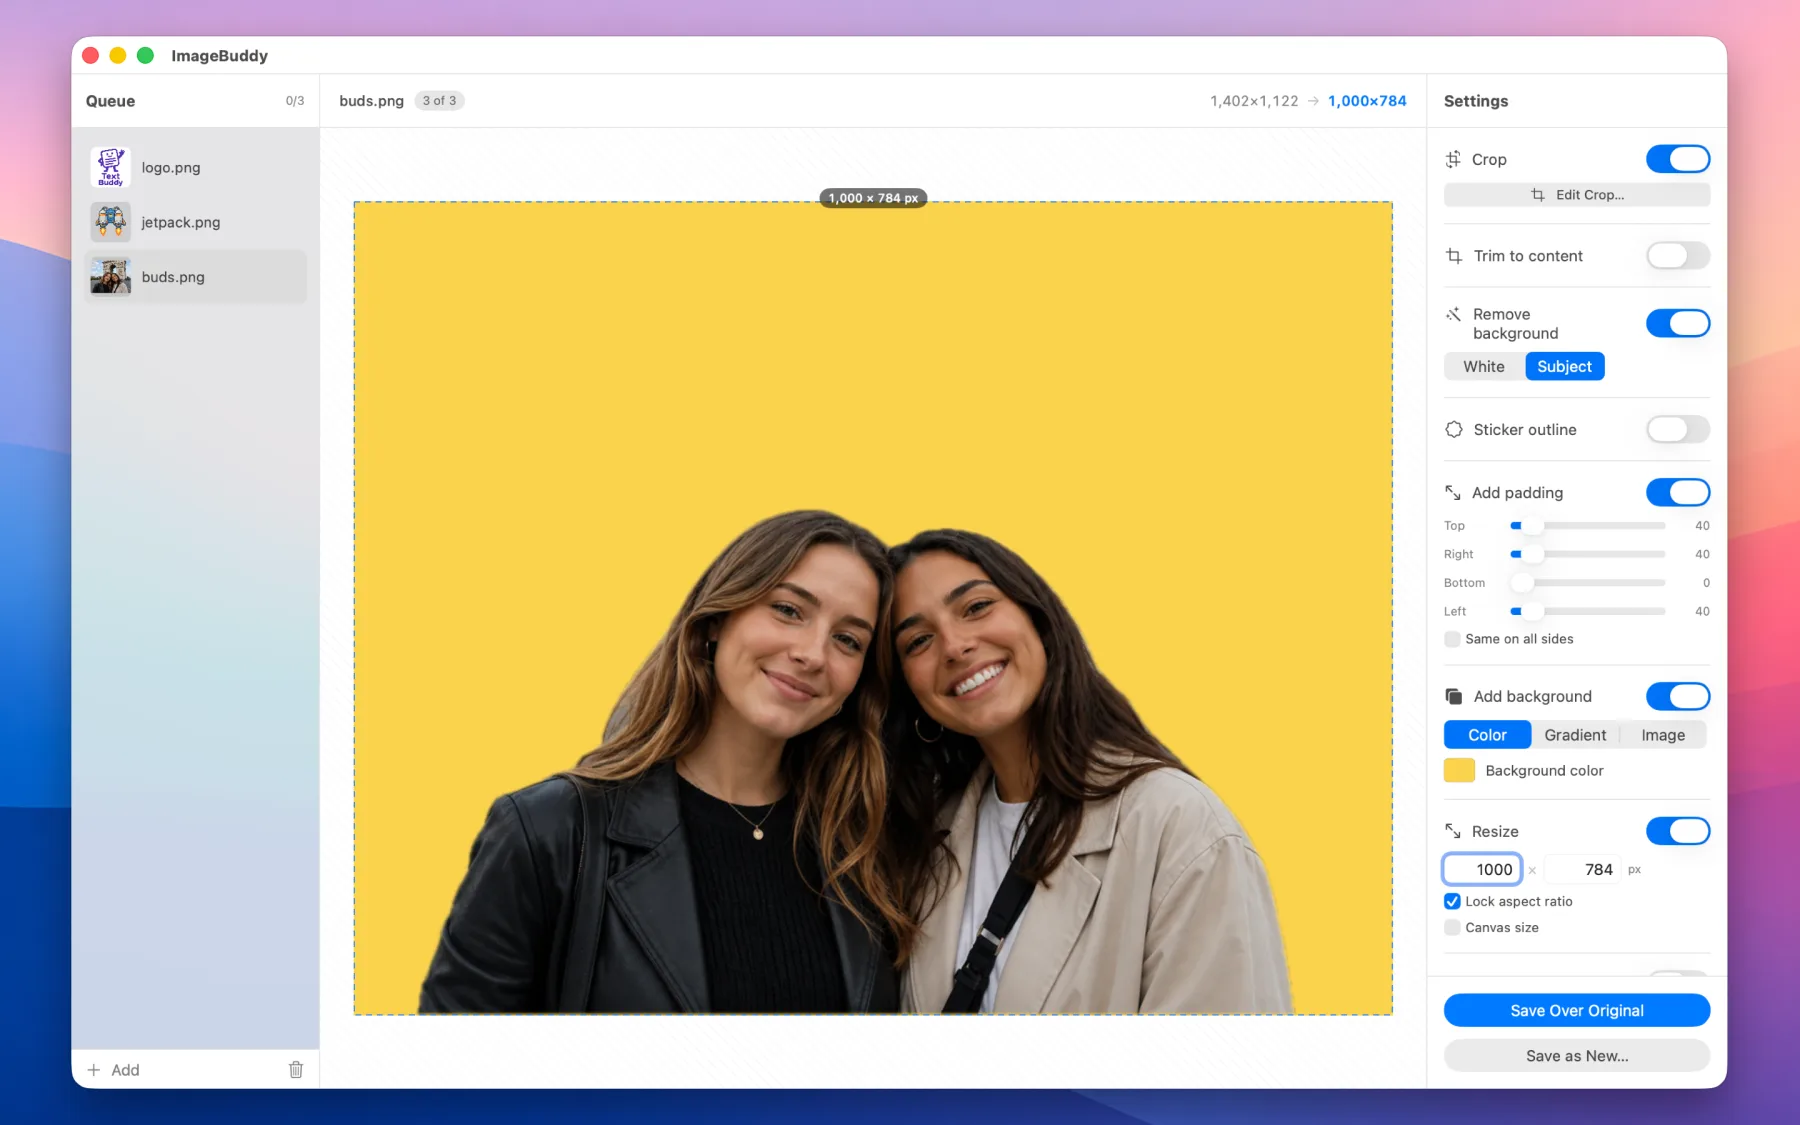This screenshot has height=1125, width=1800.
Task: Click the buds.png title in header
Action: pos(371,101)
